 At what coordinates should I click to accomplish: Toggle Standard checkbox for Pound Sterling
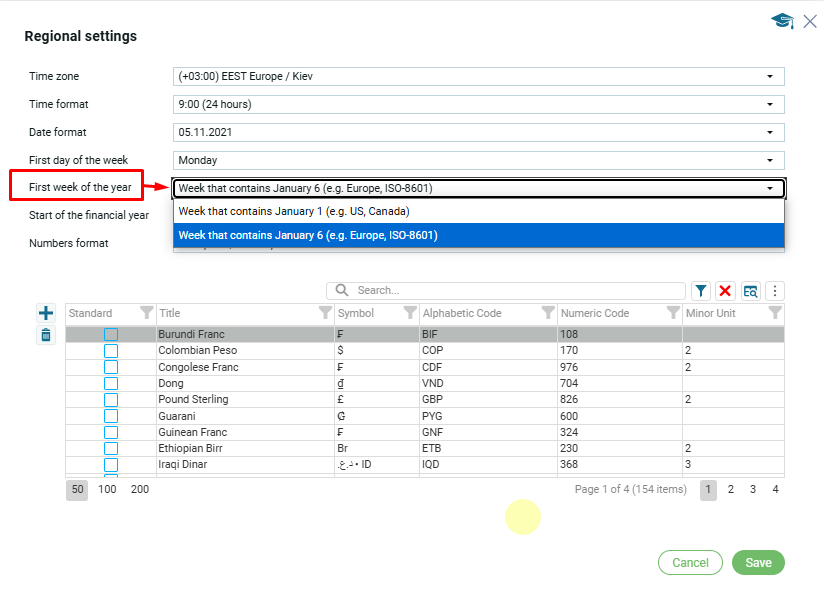(111, 400)
